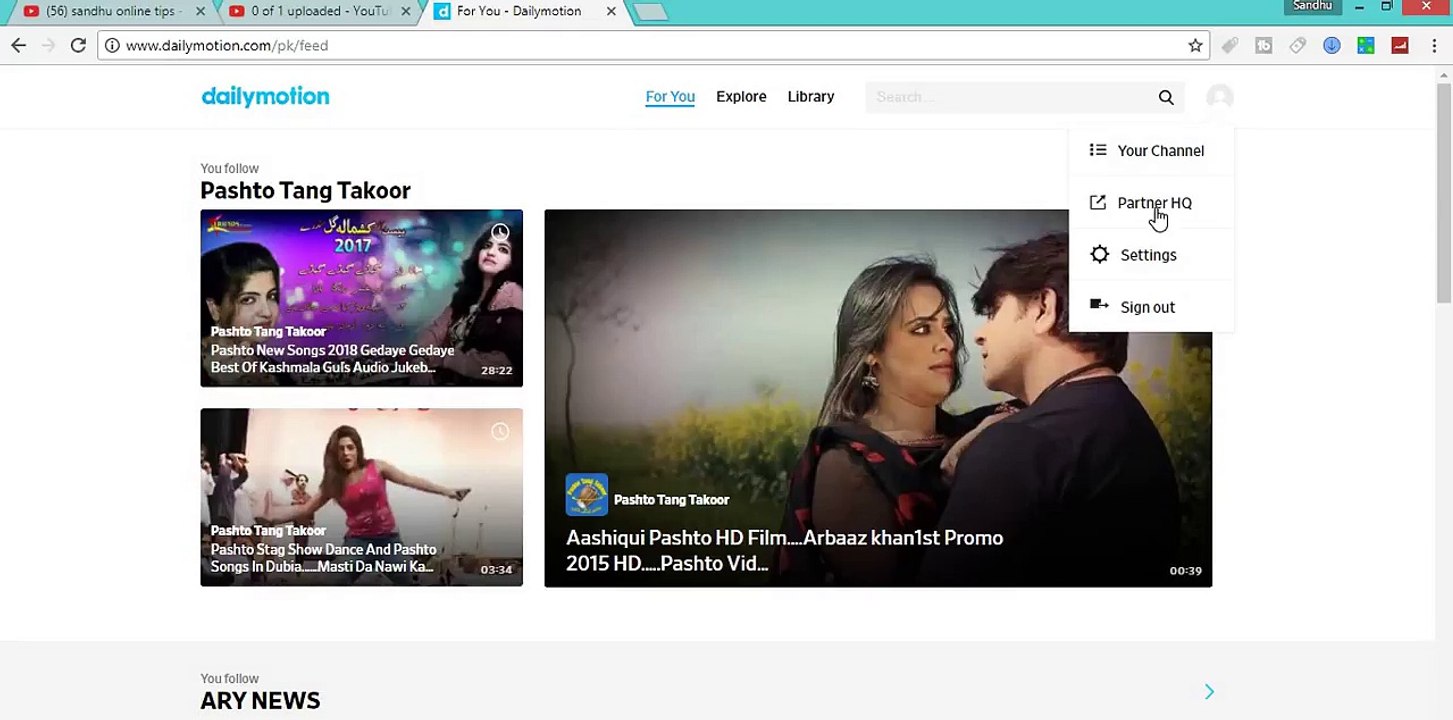Image resolution: width=1453 pixels, height=720 pixels.
Task: Click the Pashto Tang Takoor section heading
Action: 305,191
